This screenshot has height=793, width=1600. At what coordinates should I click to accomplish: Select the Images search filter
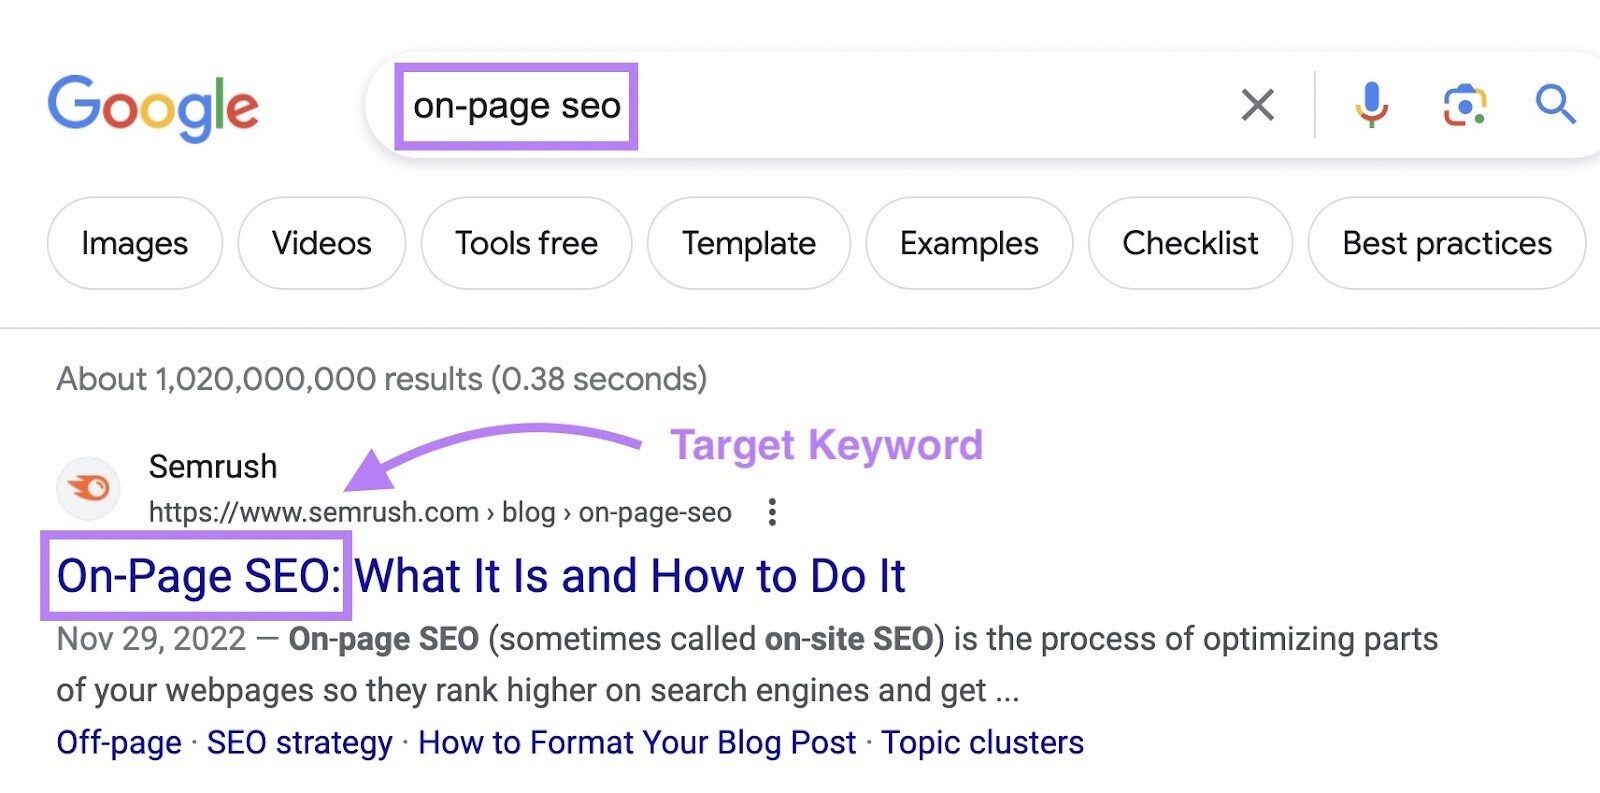pyautogui.click(x=134, y=243)
